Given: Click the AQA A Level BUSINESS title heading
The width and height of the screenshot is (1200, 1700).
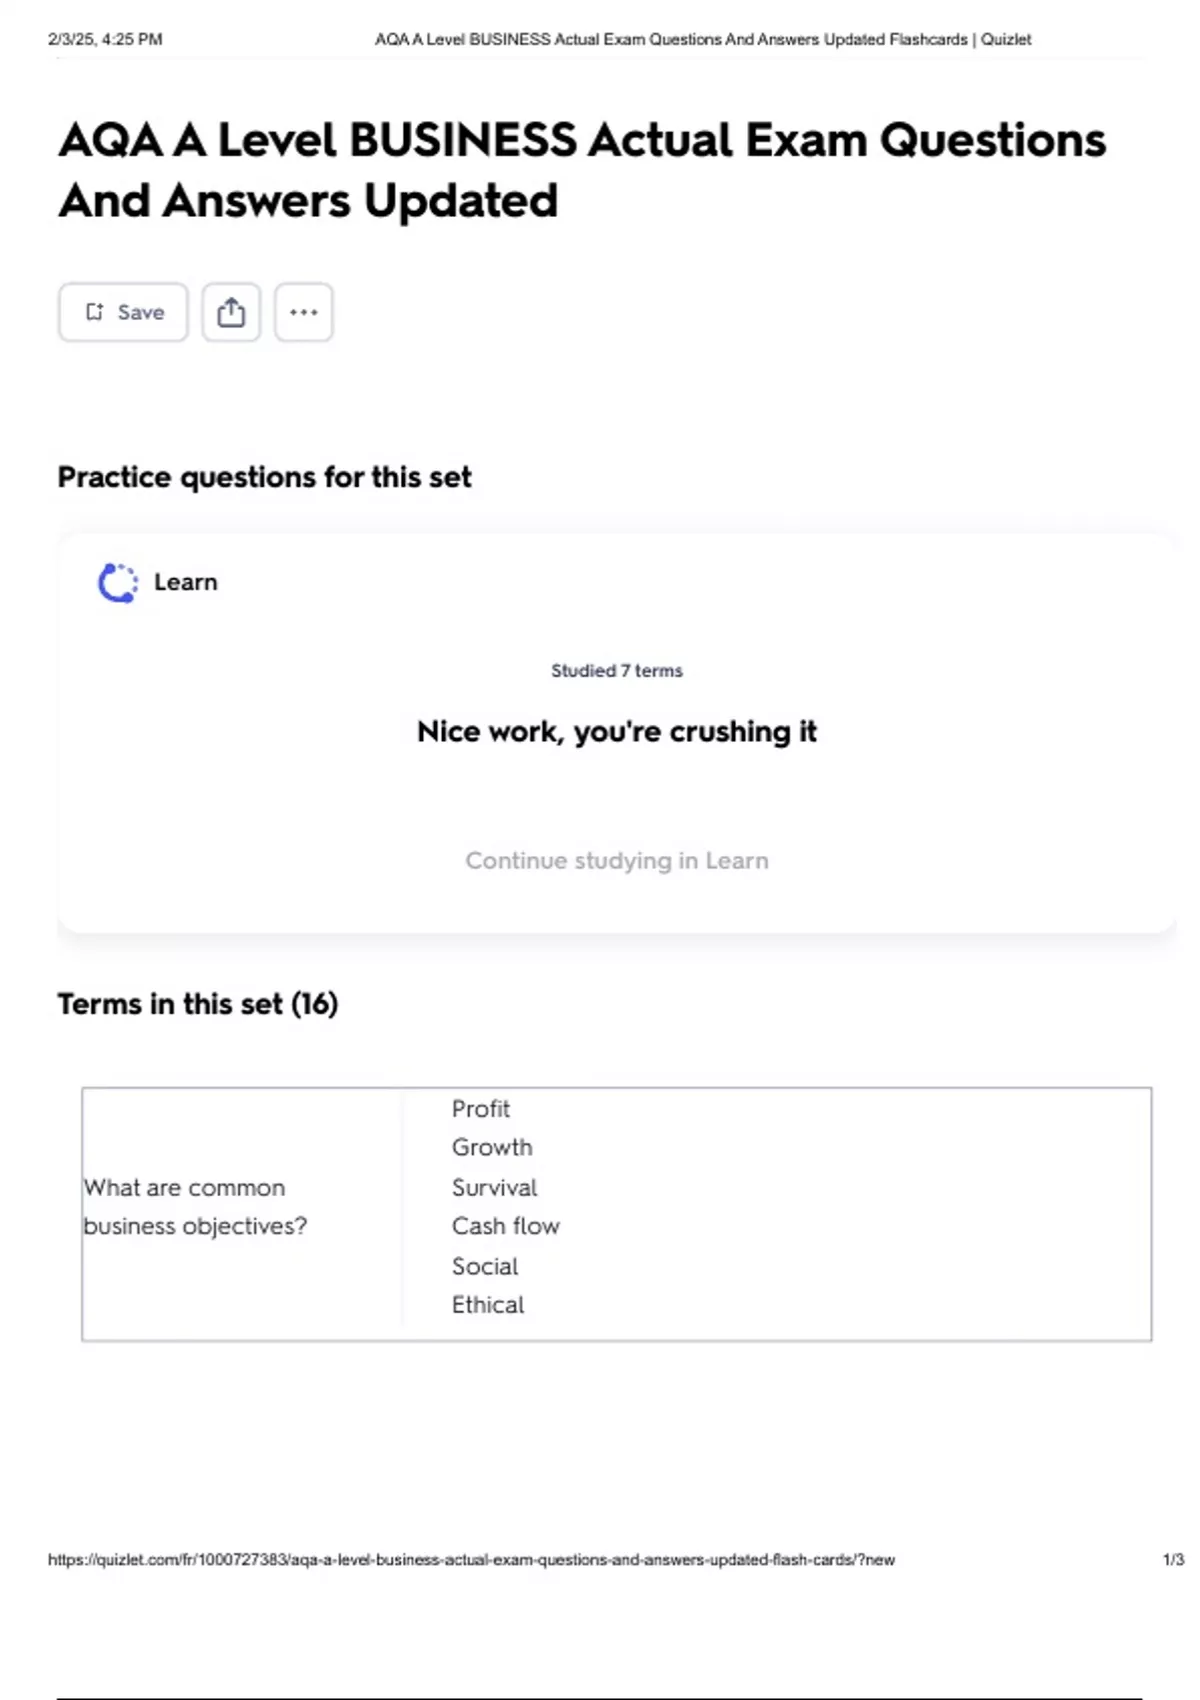Looking at the screenshot, I should click(x=582, y=170).
